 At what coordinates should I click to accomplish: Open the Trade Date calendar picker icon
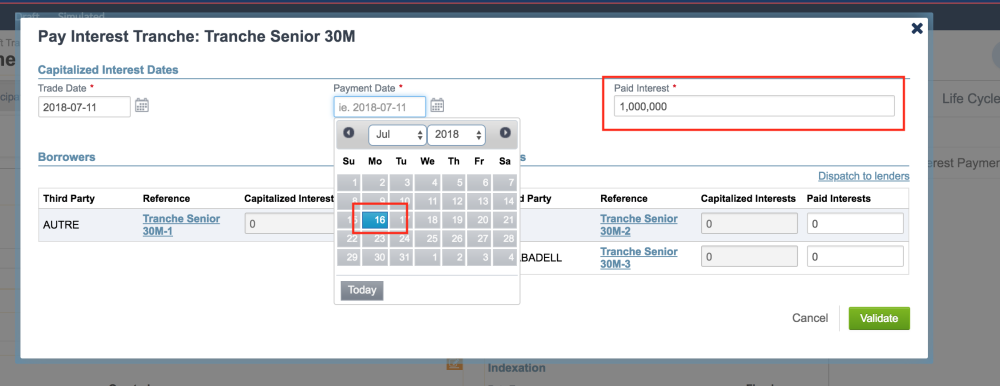142,106
